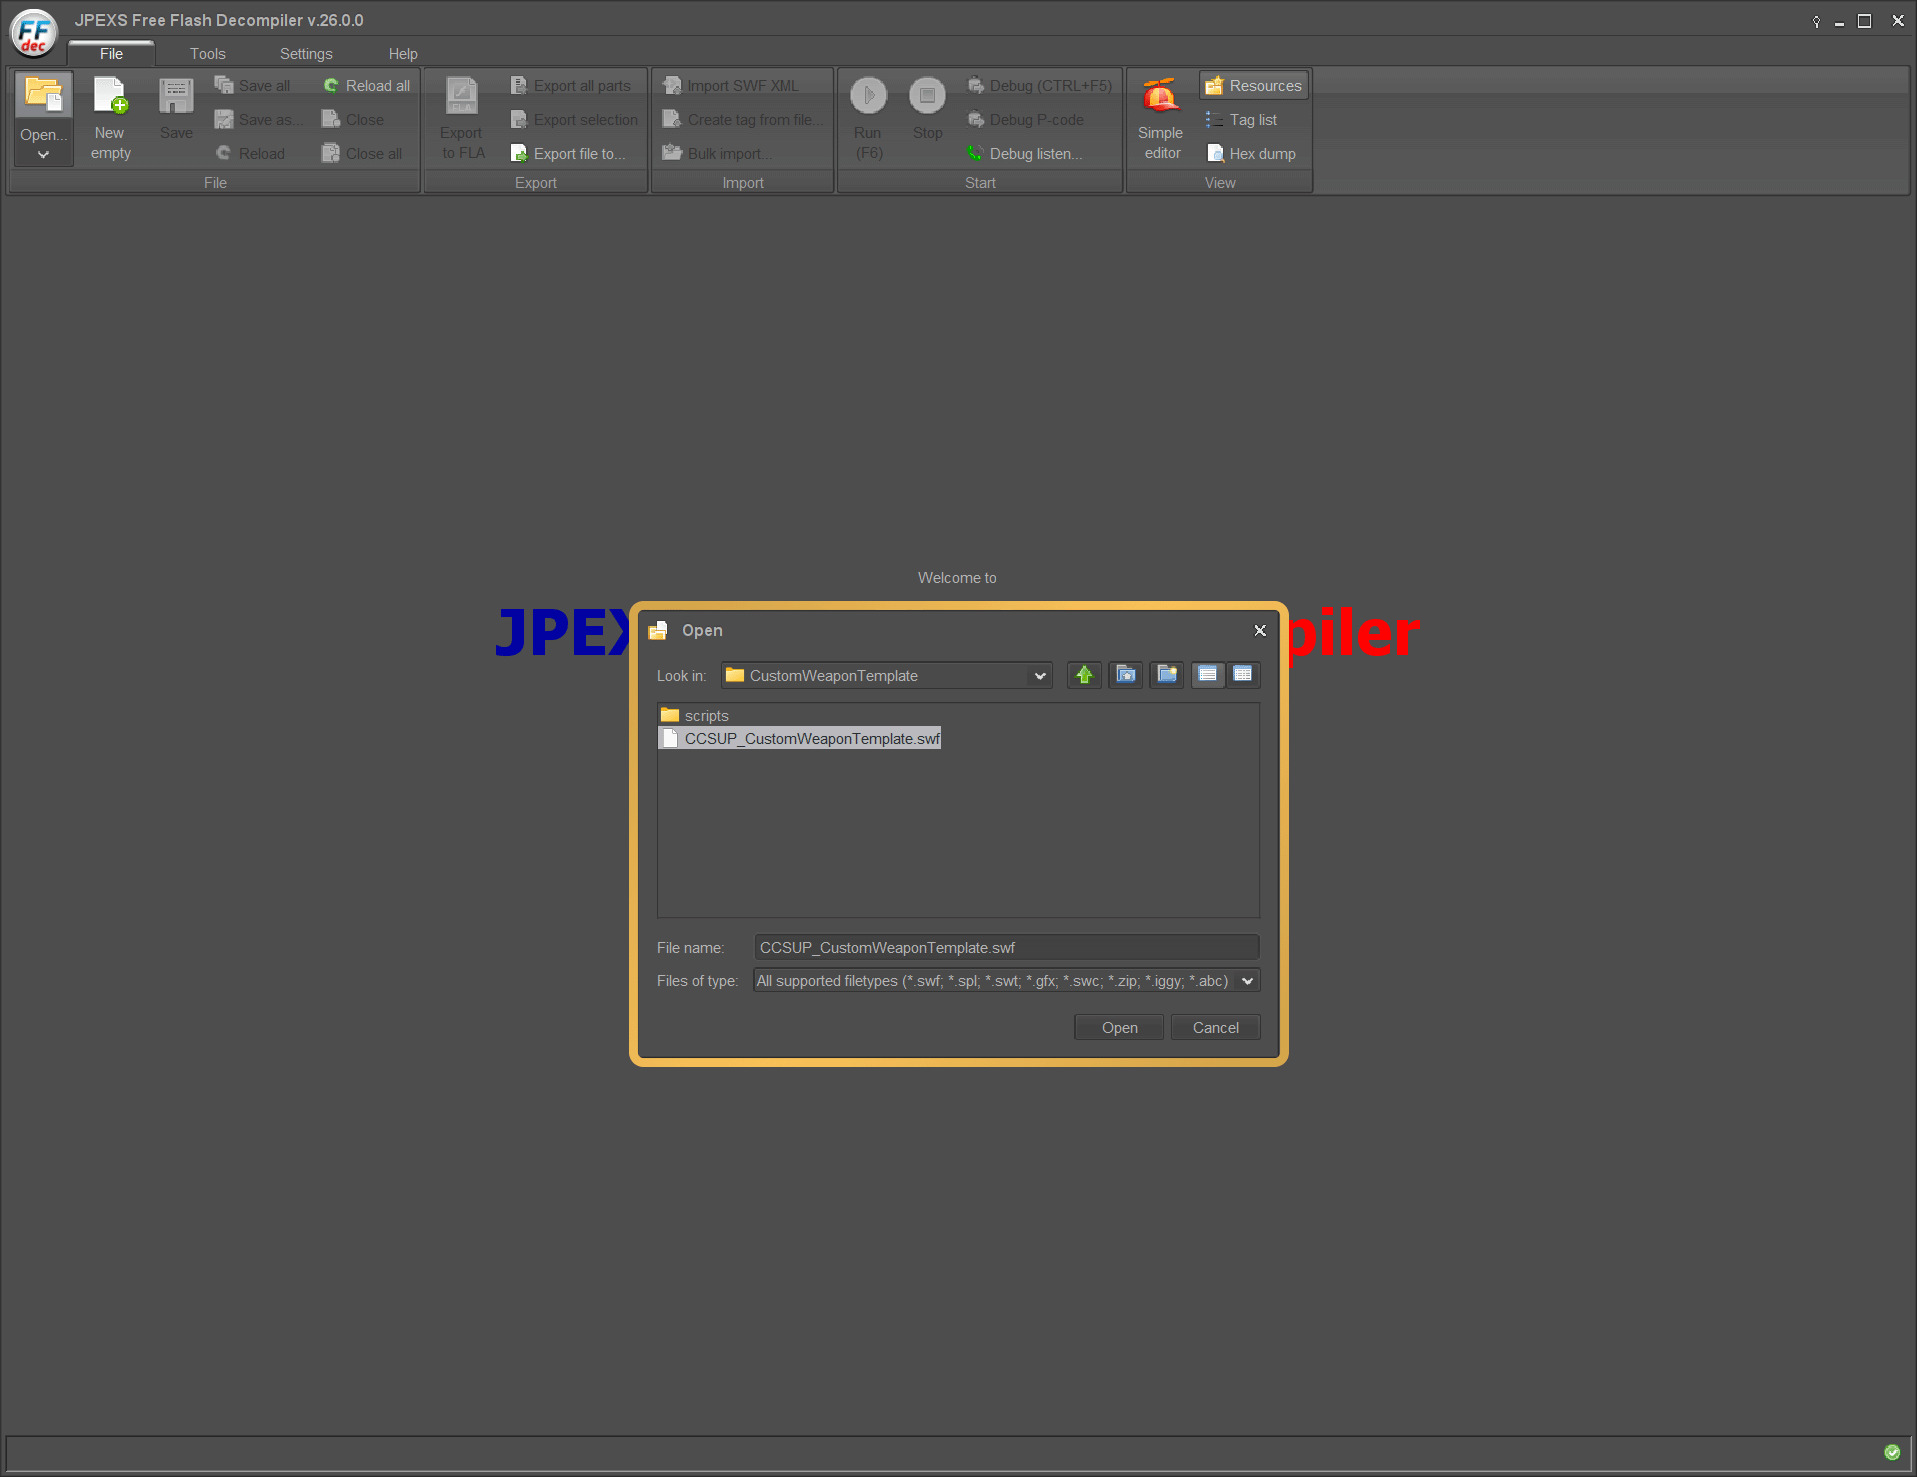Click the Cancel button in dialog
The height and width of the screenshot is (1477, 1917).
[1215, 1028]
